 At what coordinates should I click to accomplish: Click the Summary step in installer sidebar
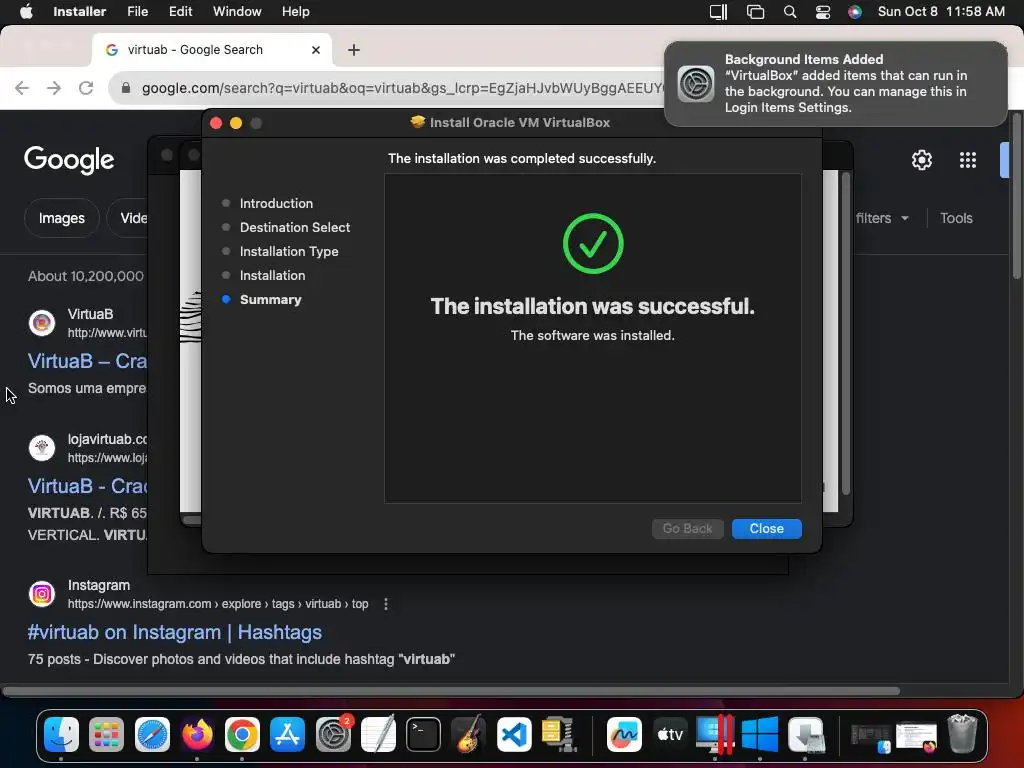click(x=270, y=300)
